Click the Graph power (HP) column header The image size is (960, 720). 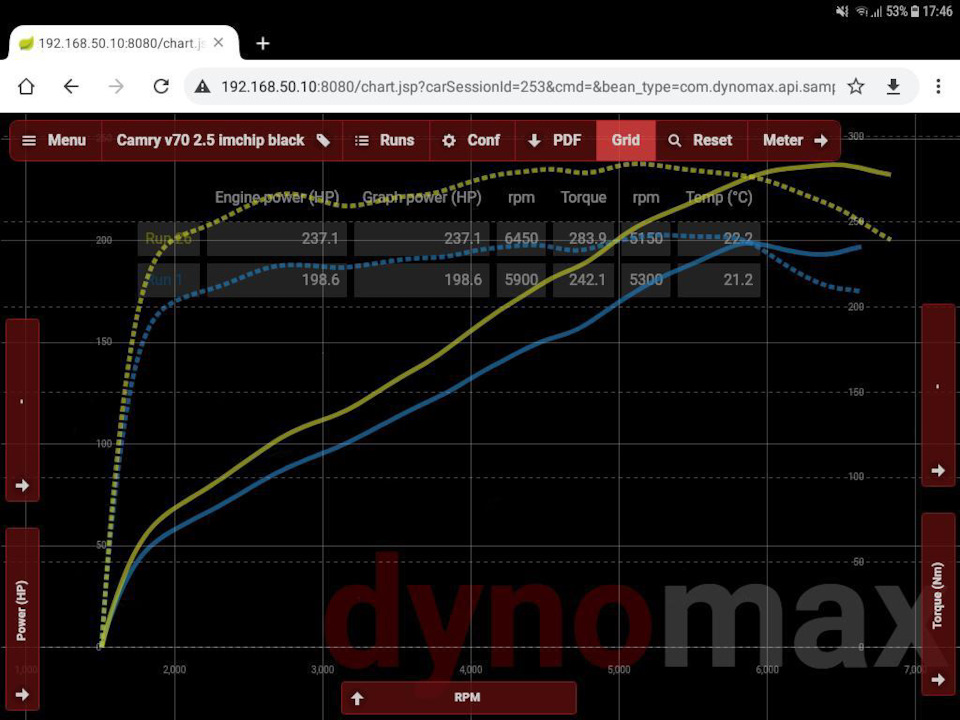tap(422, 198)
